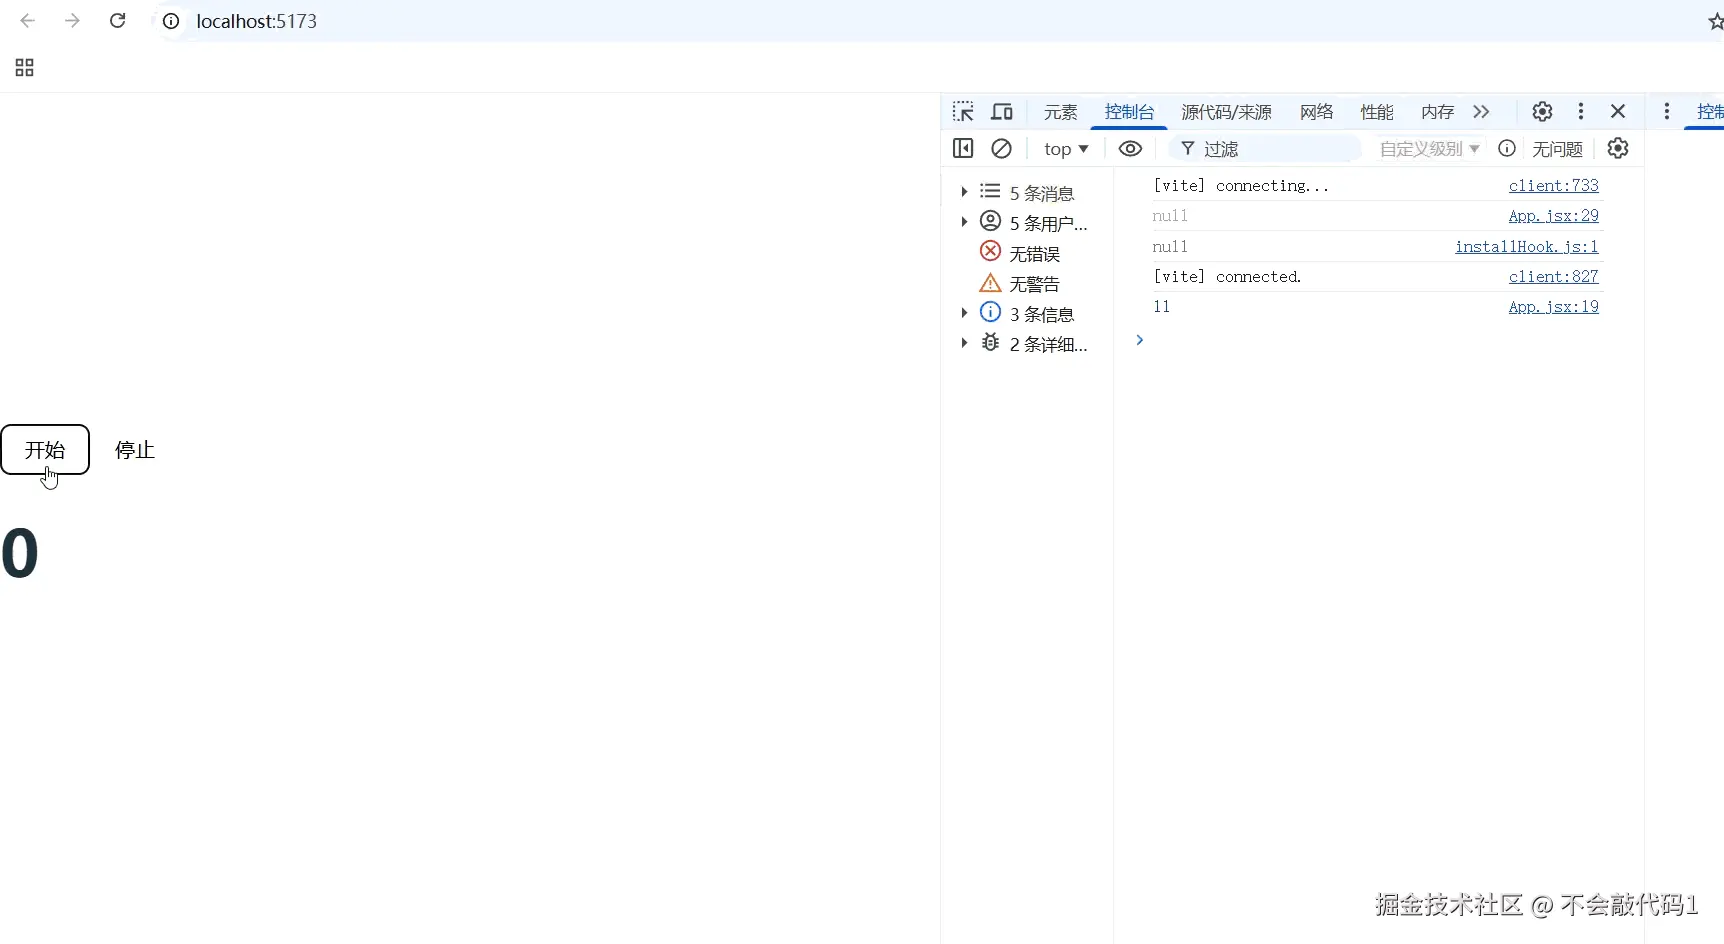This screenshot has height=944, width=1724.
Task: Click the 无问题 issues label
Action: (1557, 149)
